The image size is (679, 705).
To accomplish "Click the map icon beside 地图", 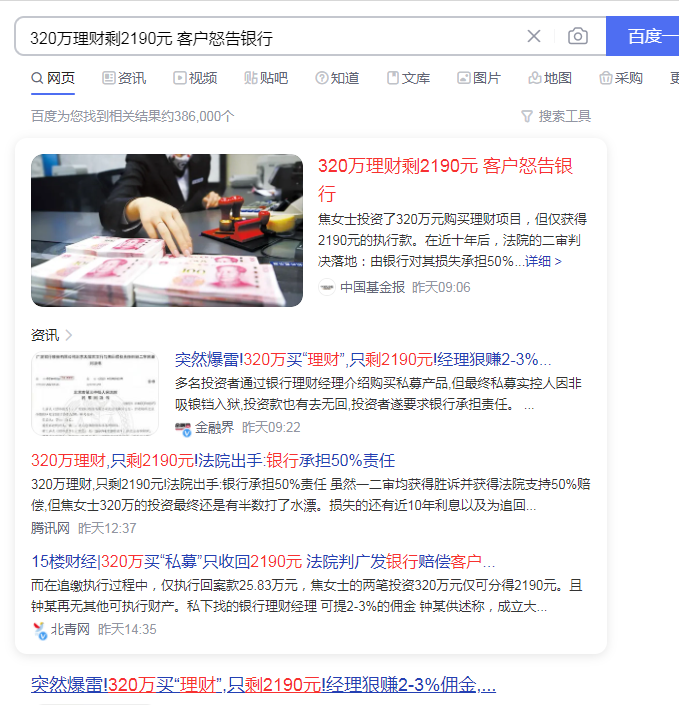I will pos(535,78).
